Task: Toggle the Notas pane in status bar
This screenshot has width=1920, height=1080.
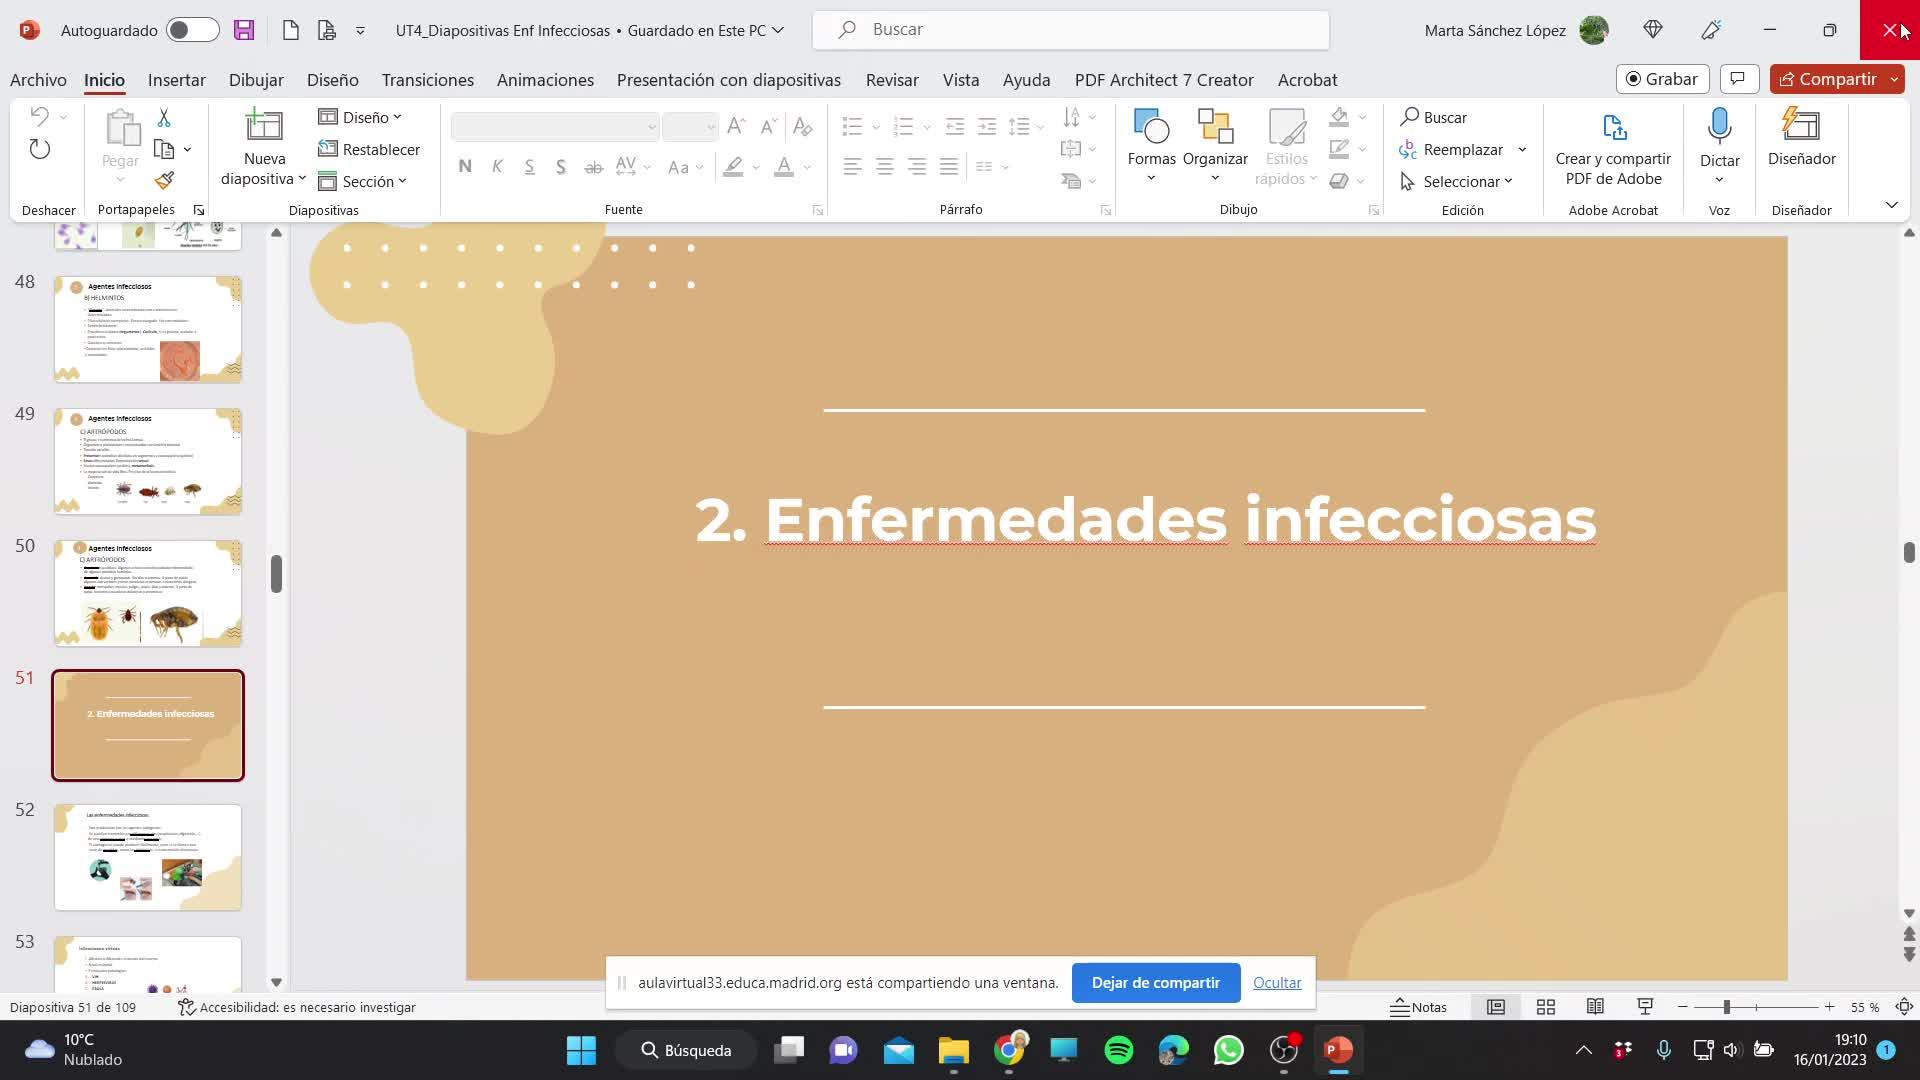Action: tap(1419, 1007)
